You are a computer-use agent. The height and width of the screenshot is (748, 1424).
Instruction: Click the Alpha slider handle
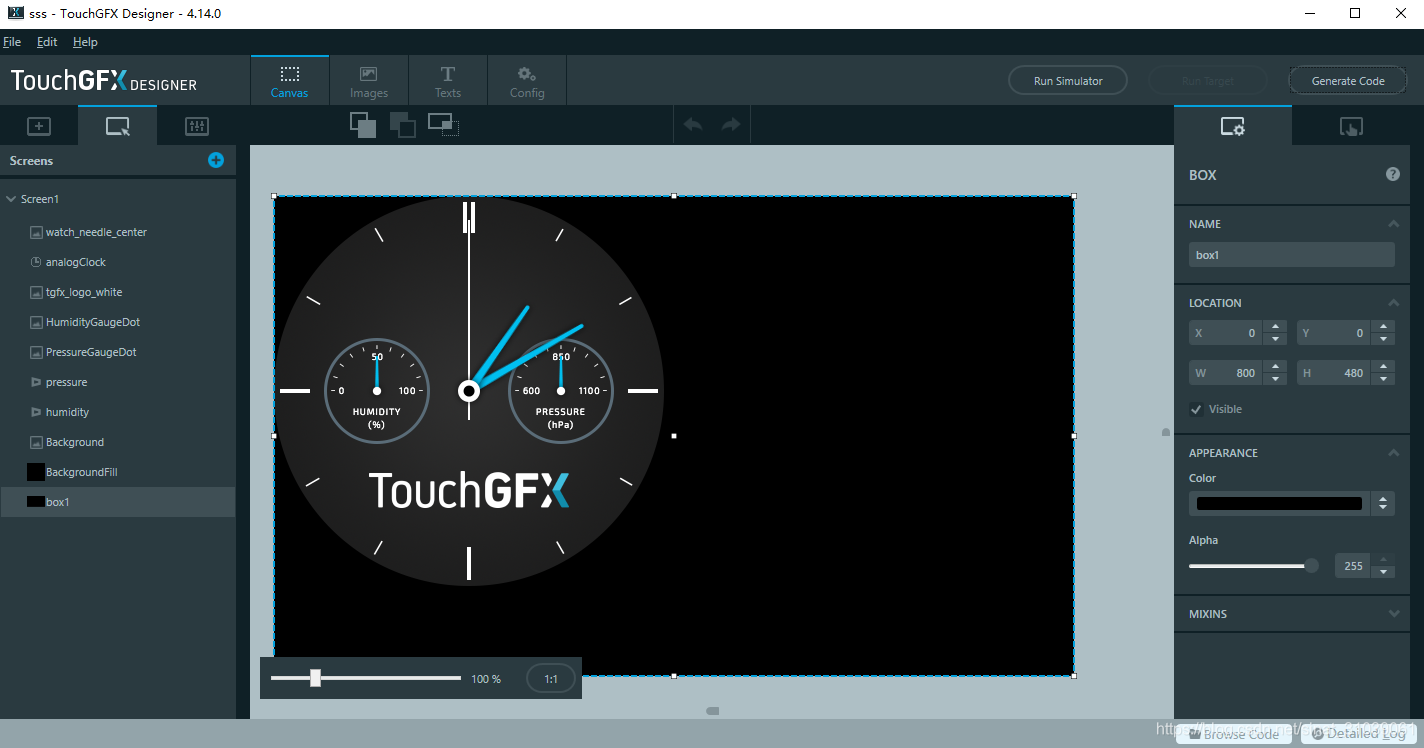pyautogui.click(x=1311, y=566)
